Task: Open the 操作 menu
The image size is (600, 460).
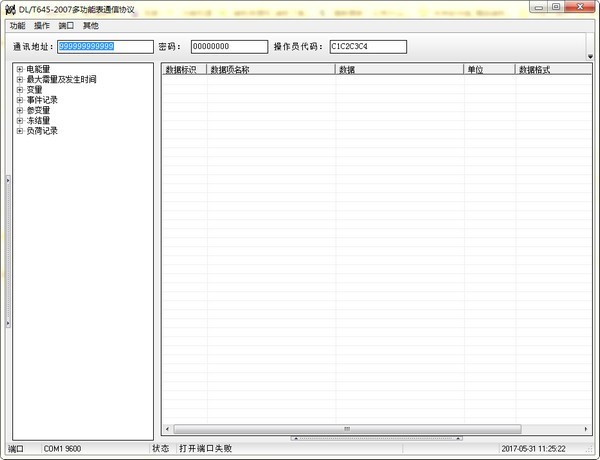Action: [41, 25]
